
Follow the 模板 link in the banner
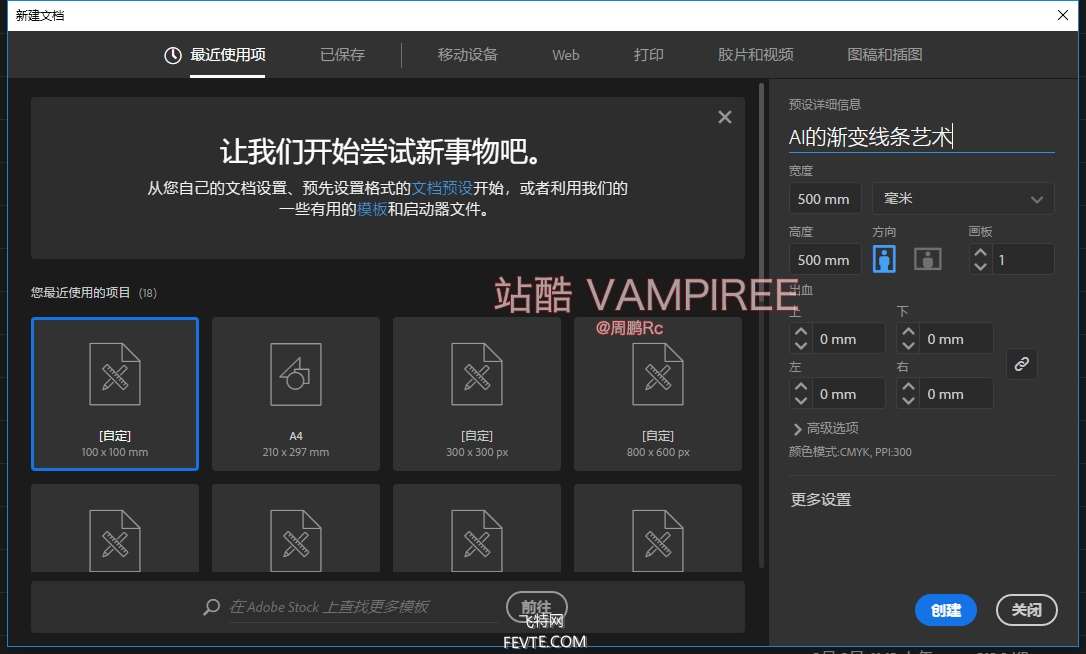point(372,209)
